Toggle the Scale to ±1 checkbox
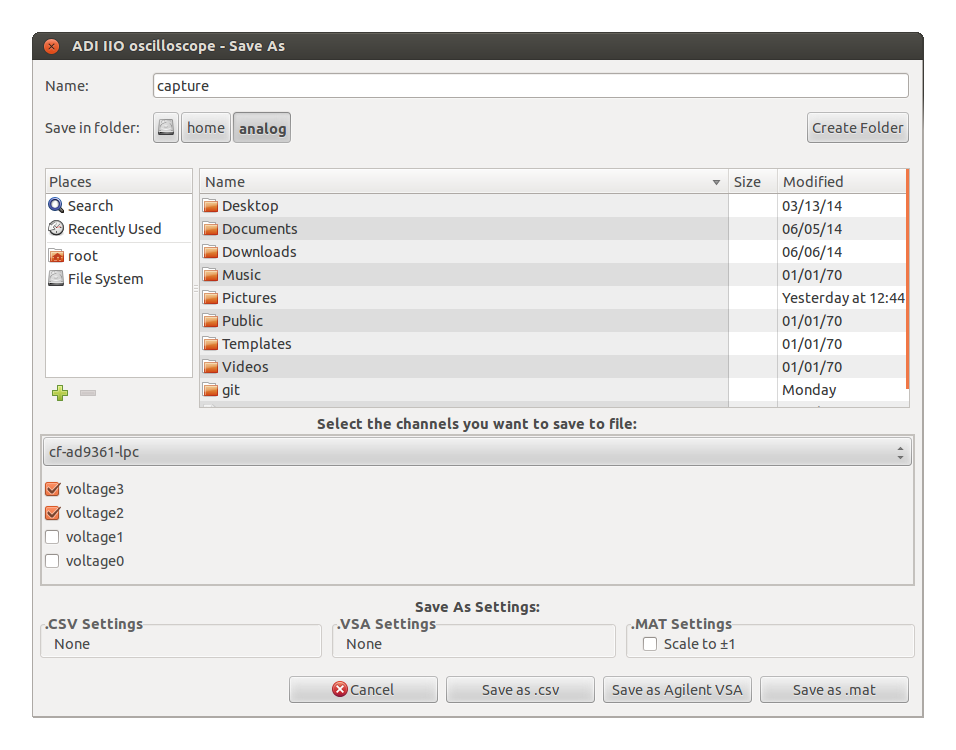The width and height of the screenshot is (956, 750). (650, 644)
